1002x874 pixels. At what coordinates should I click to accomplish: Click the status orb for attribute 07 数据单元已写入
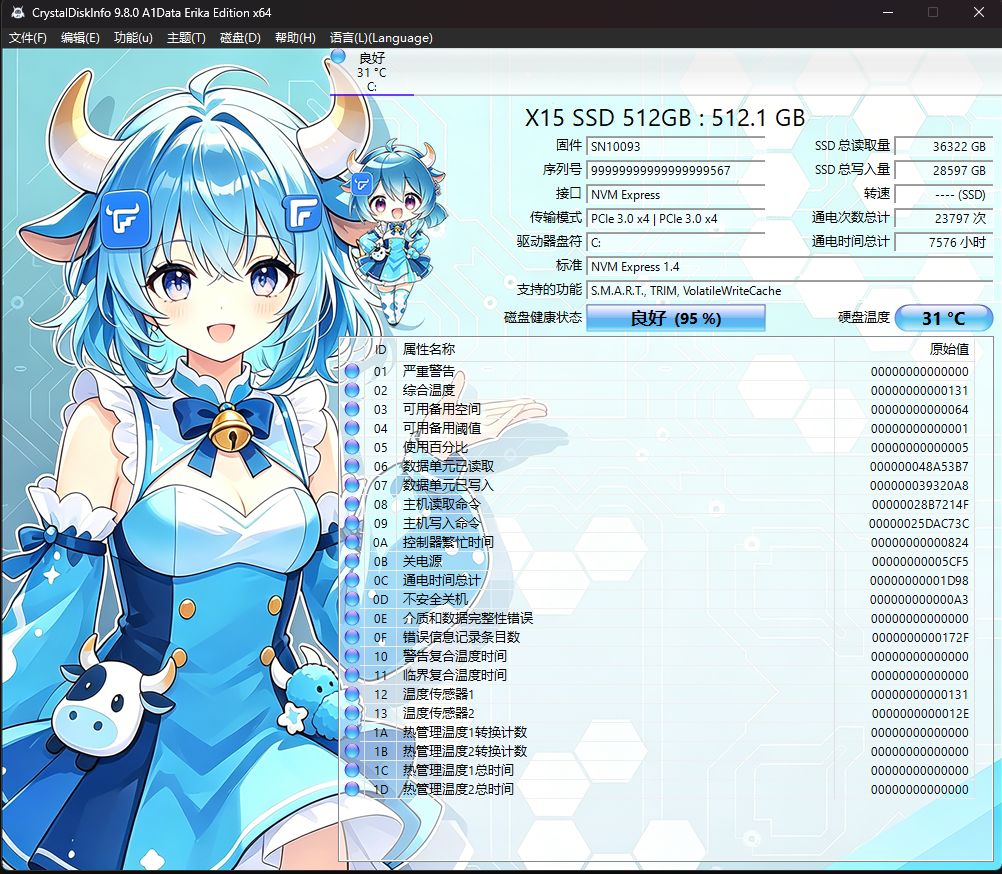tap(351, 485)
